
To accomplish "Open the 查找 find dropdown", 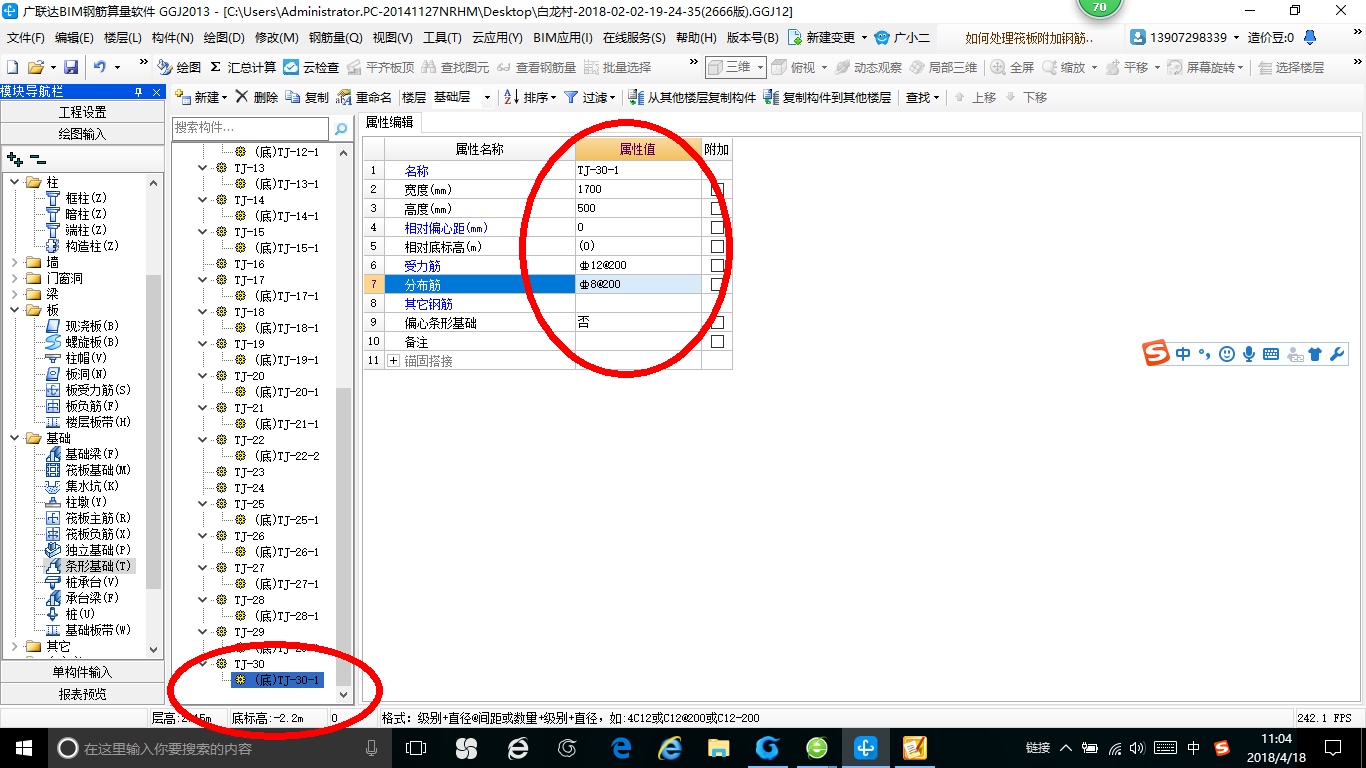I will click(922, 97).
